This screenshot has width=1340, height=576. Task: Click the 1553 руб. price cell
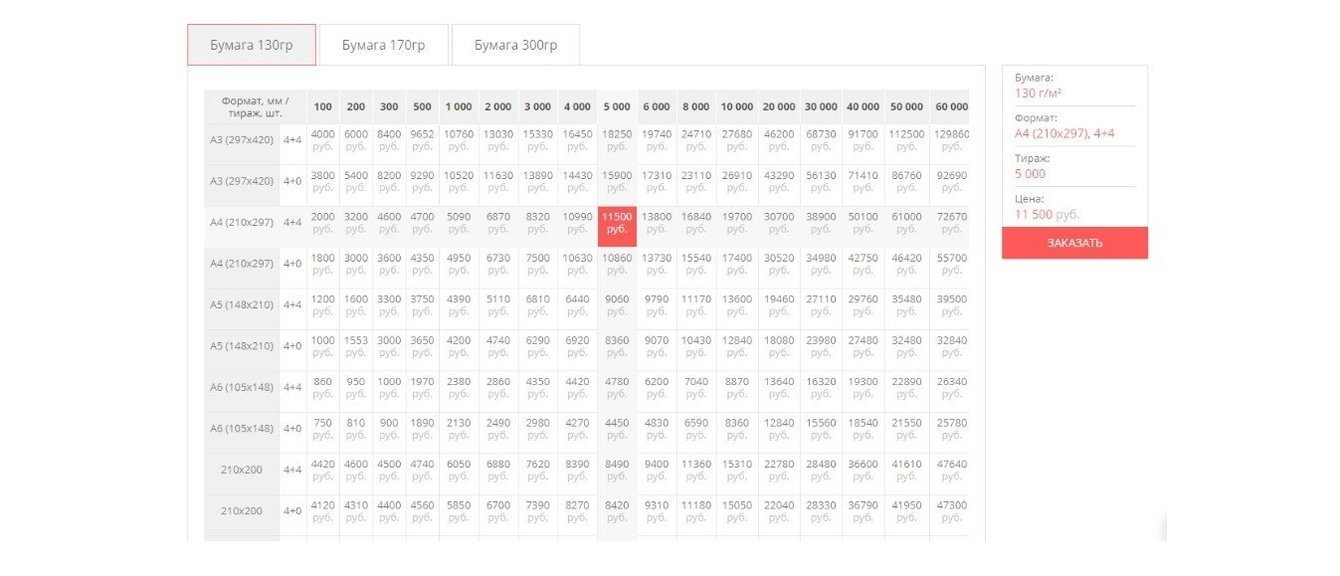point(356,346)
